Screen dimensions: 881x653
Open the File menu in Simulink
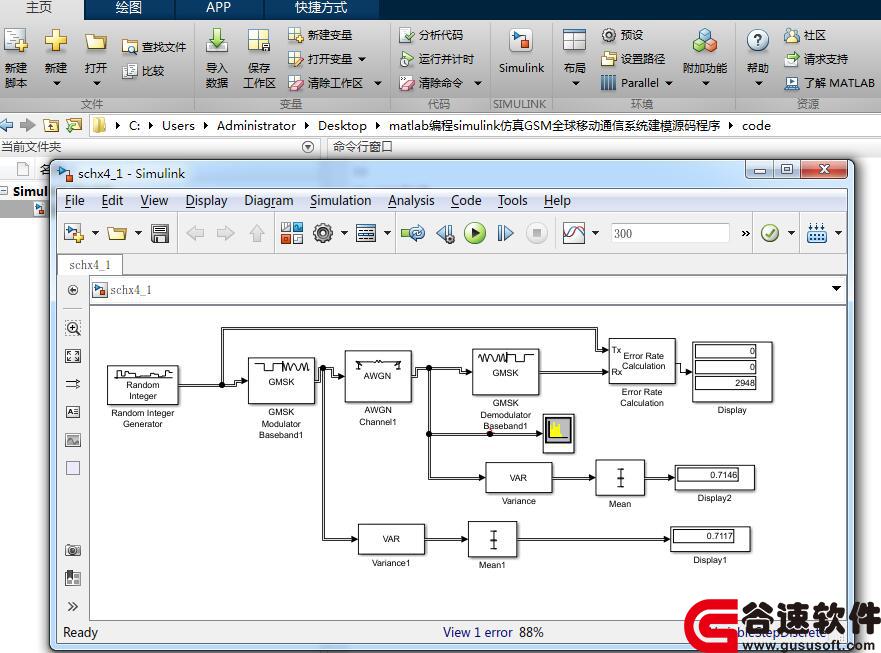74,201
